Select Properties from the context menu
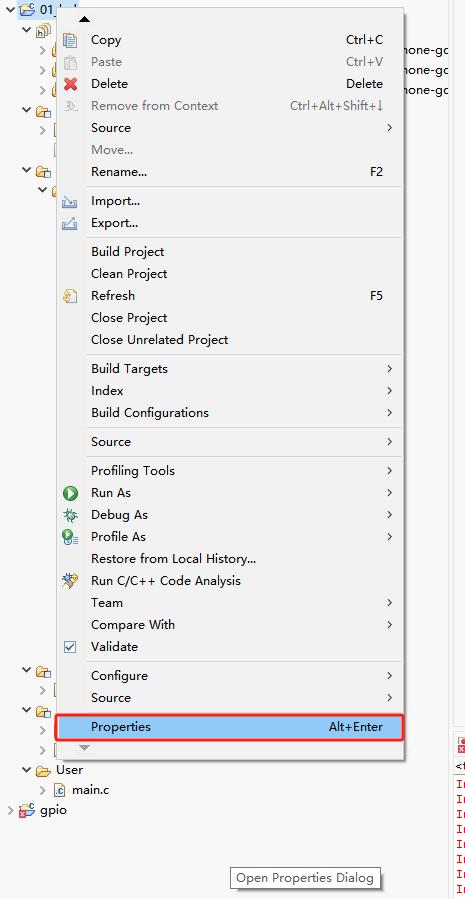The width and height of the screenshot is (465, 899). (229, 727)
